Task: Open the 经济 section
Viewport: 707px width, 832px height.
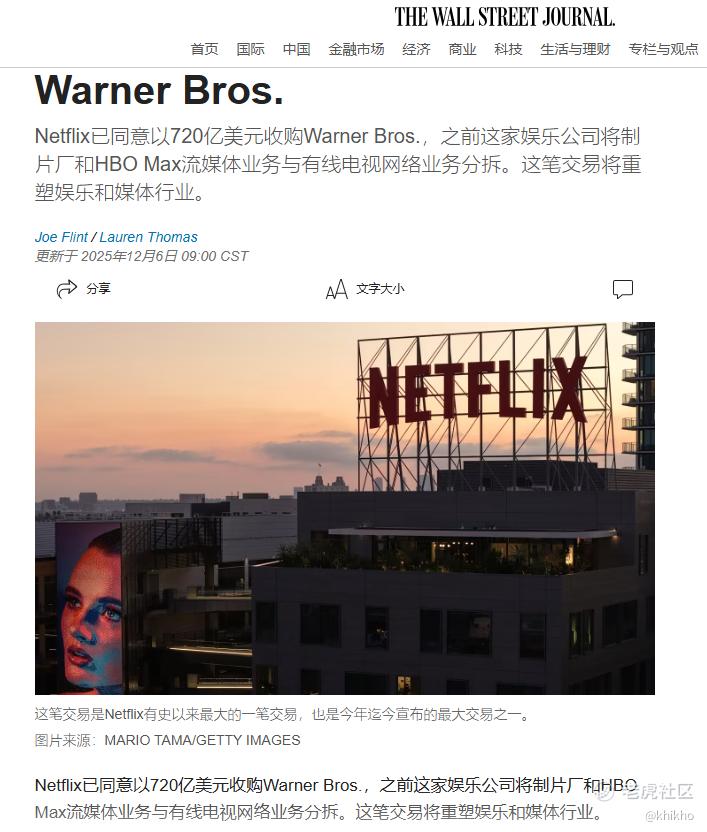Action: pos(416,49)
